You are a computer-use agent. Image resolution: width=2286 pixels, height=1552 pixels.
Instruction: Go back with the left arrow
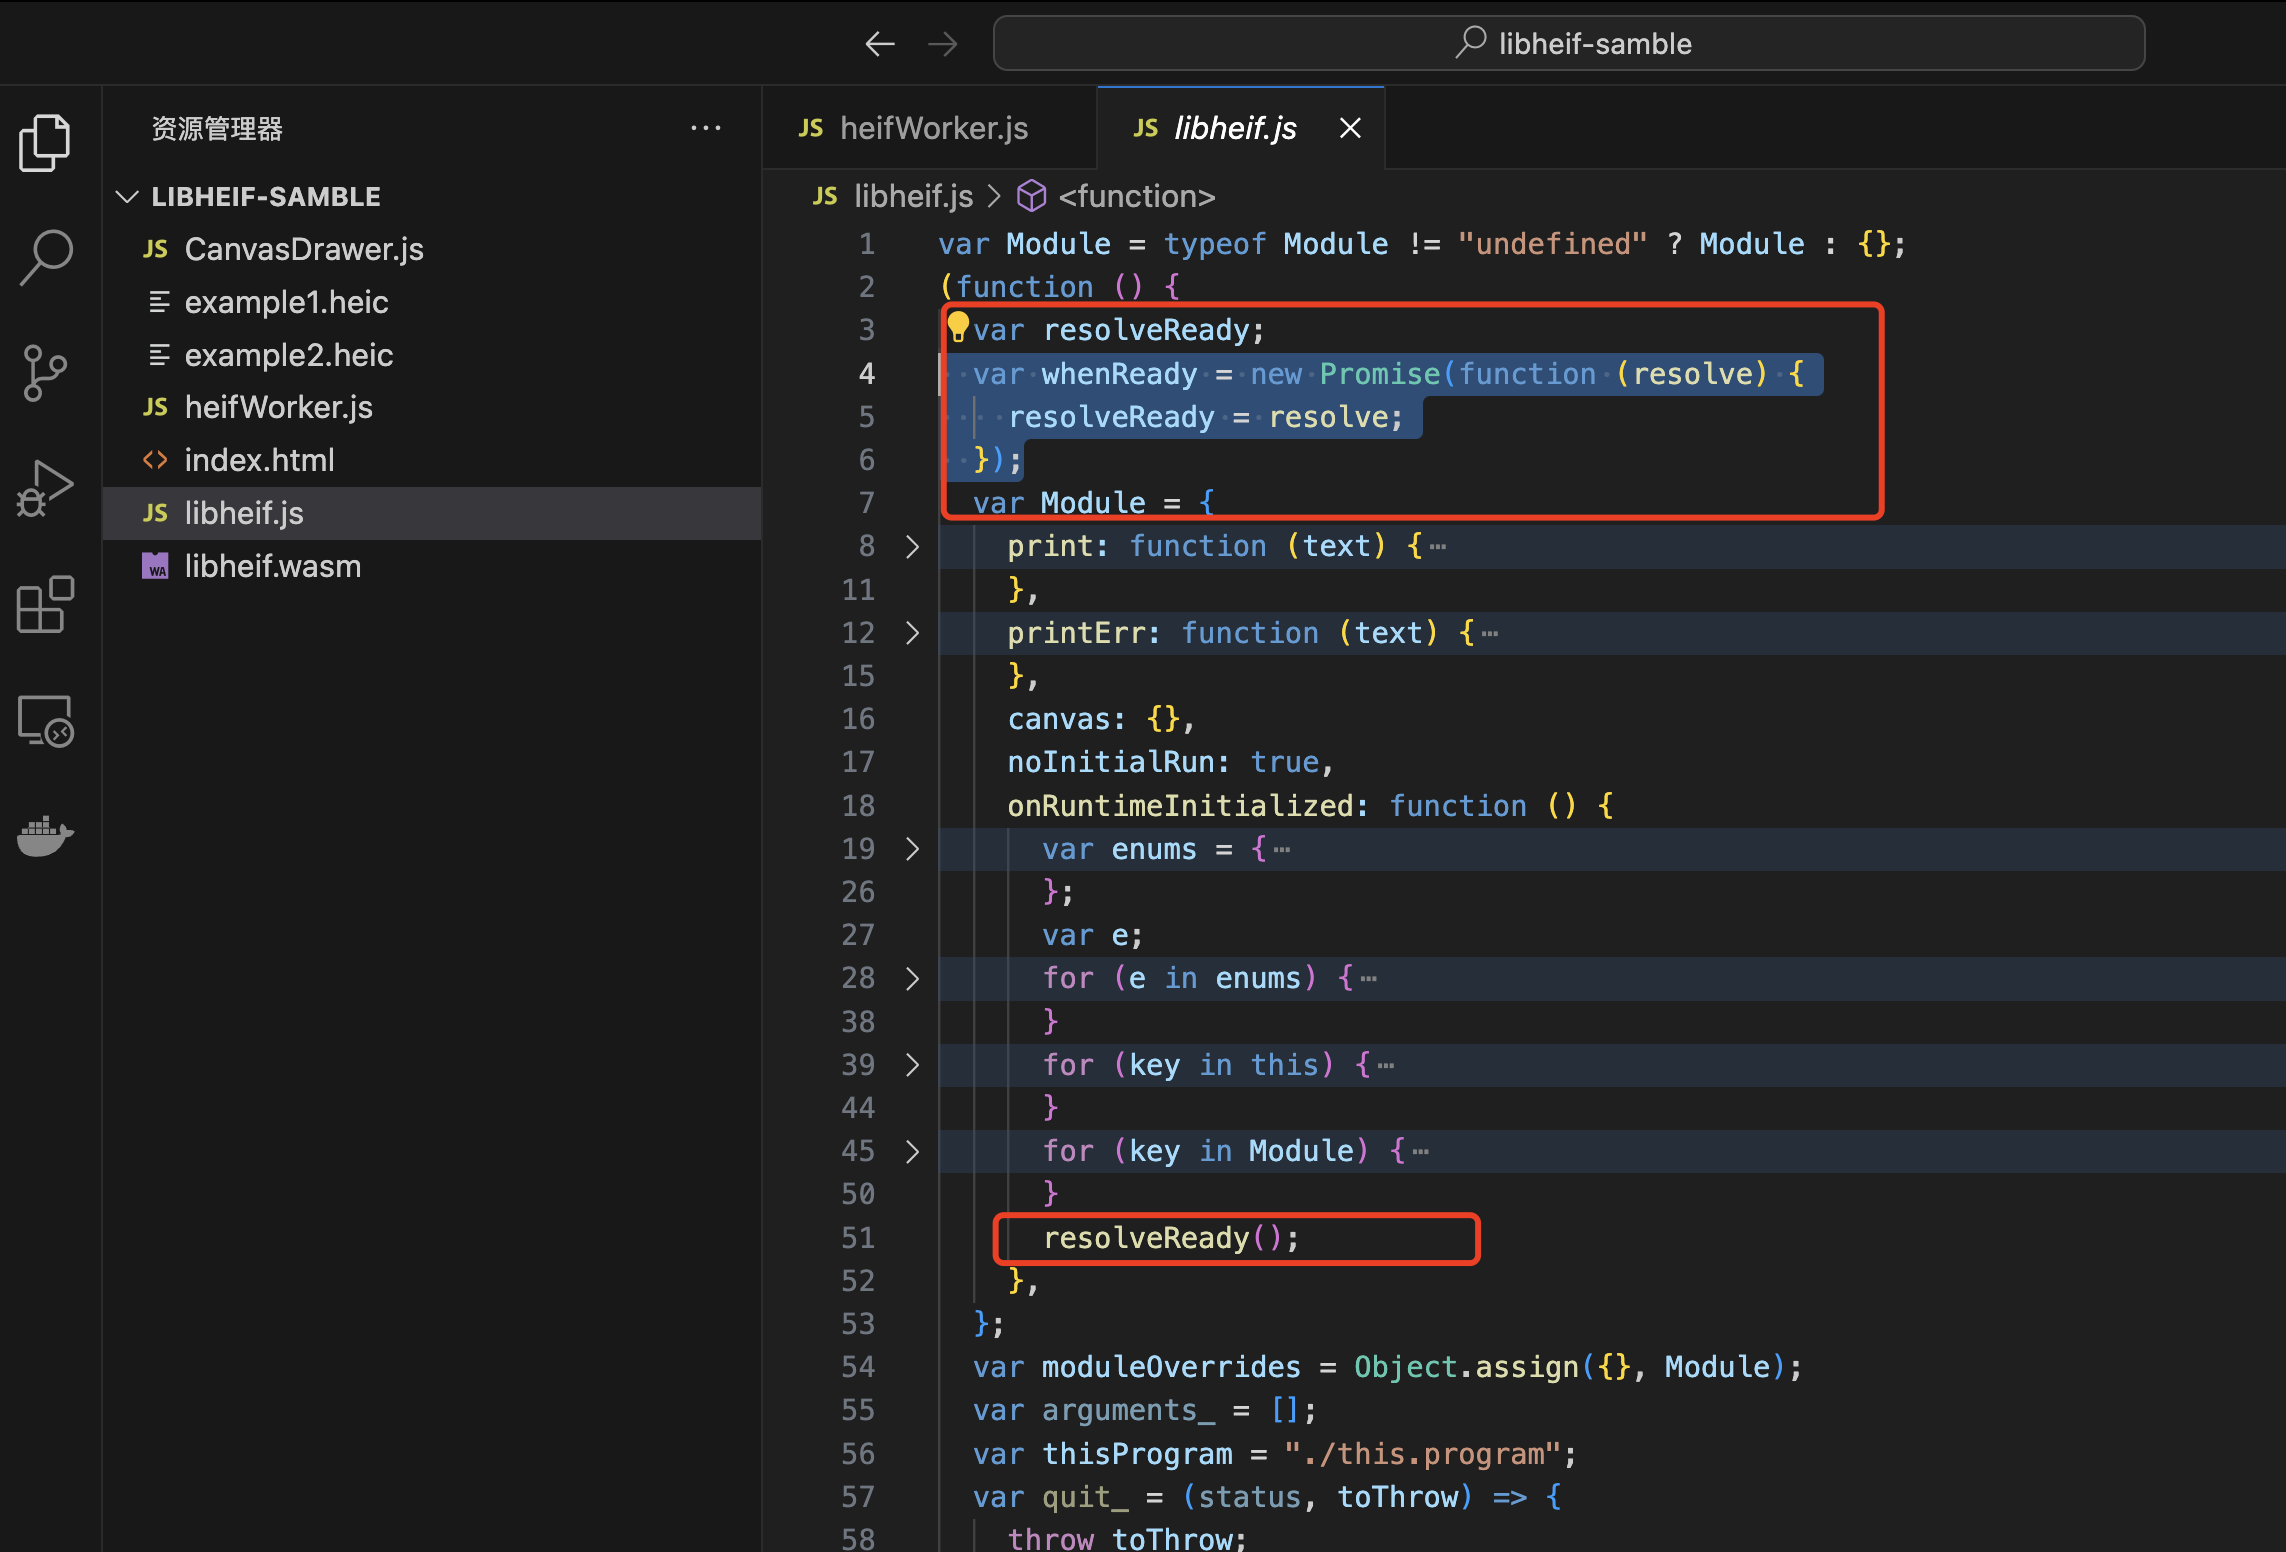coord(880,44)
